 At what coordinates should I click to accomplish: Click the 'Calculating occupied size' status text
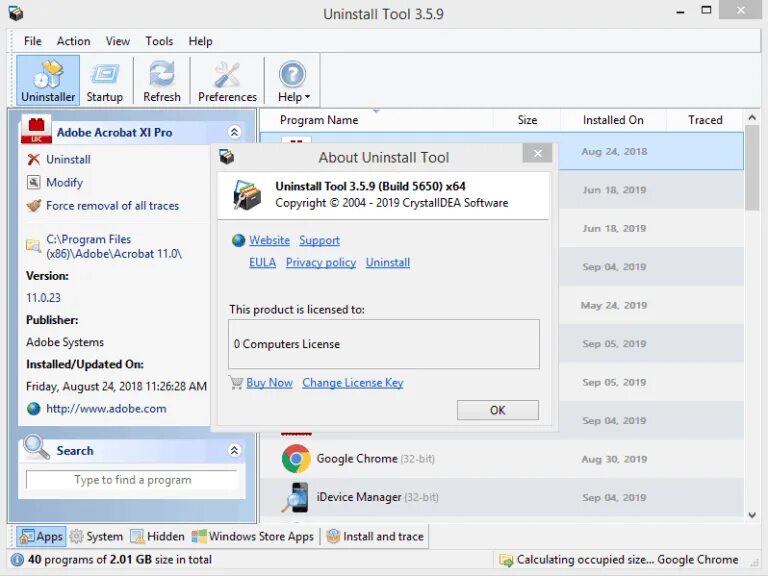pos(627,559)
